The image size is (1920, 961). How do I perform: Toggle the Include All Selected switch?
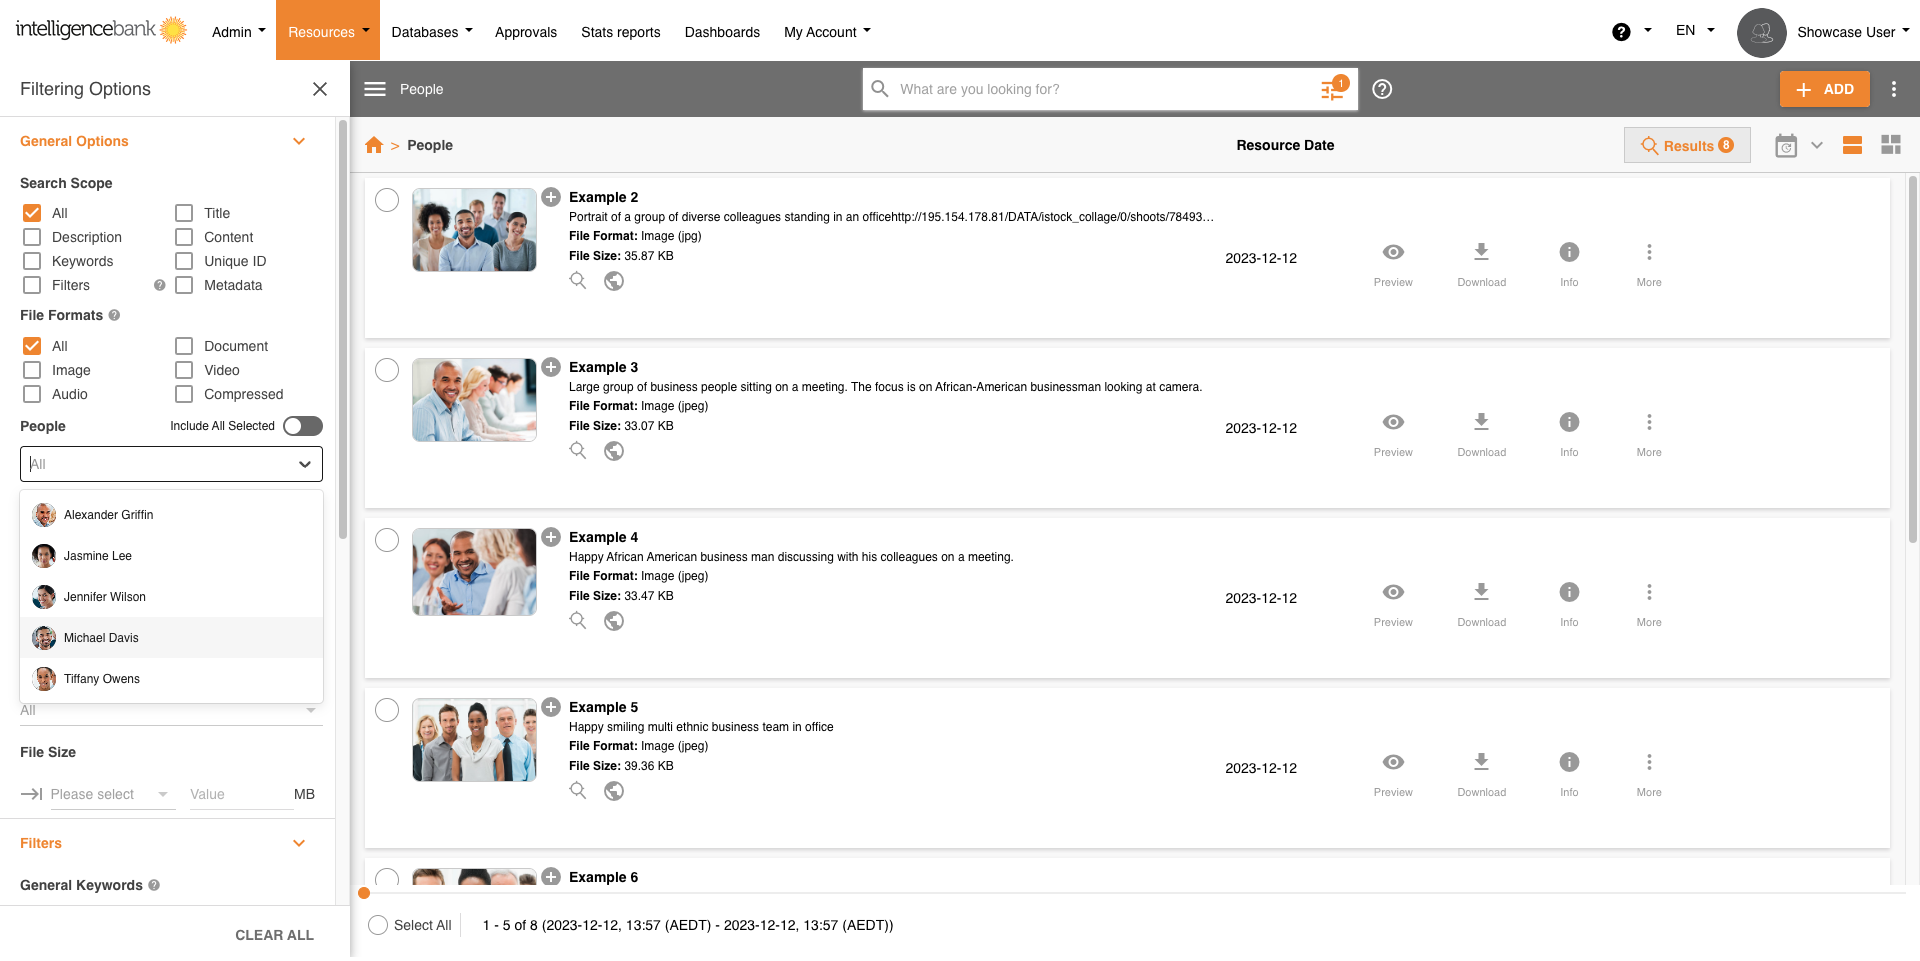click(303, 426)
